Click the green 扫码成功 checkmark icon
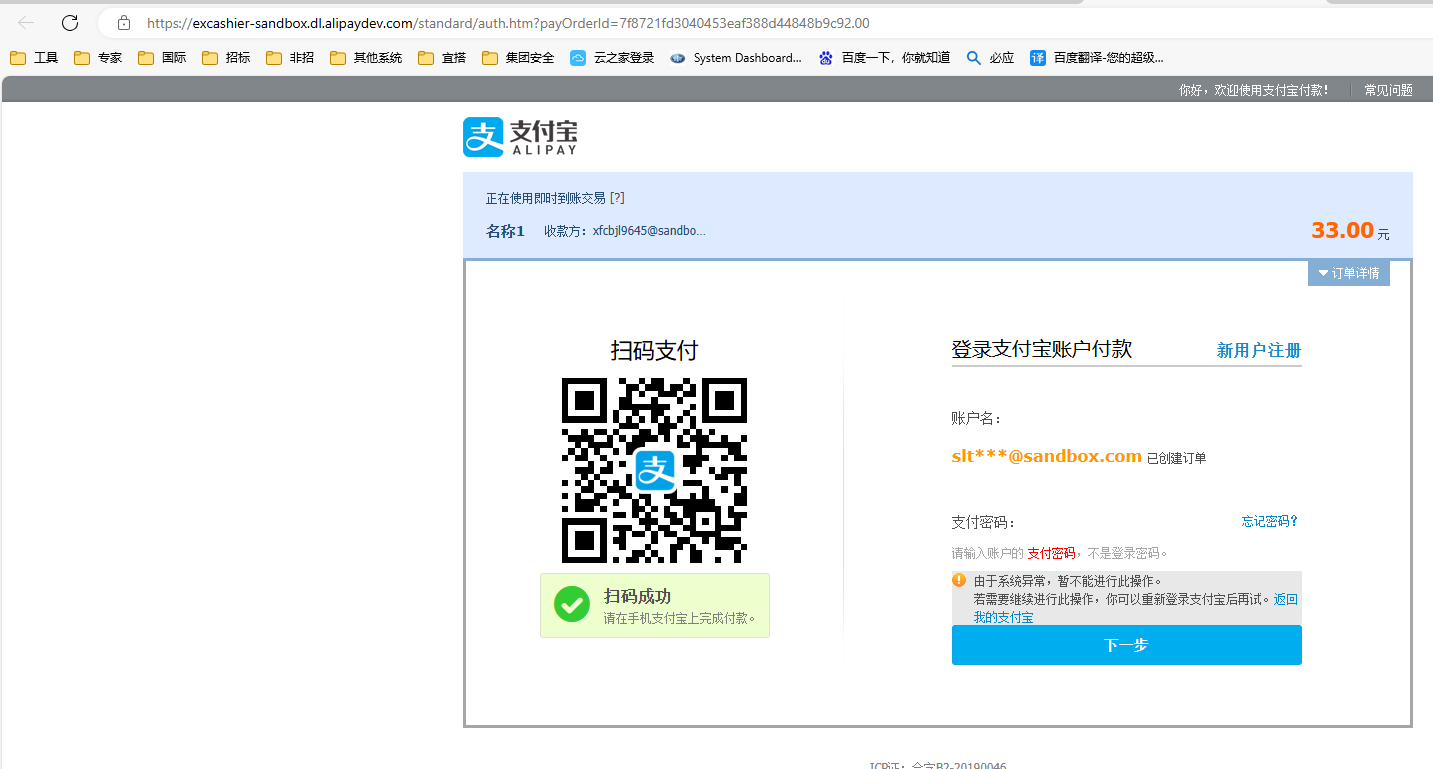1433x769 pixels. click(x=572, y=605)
